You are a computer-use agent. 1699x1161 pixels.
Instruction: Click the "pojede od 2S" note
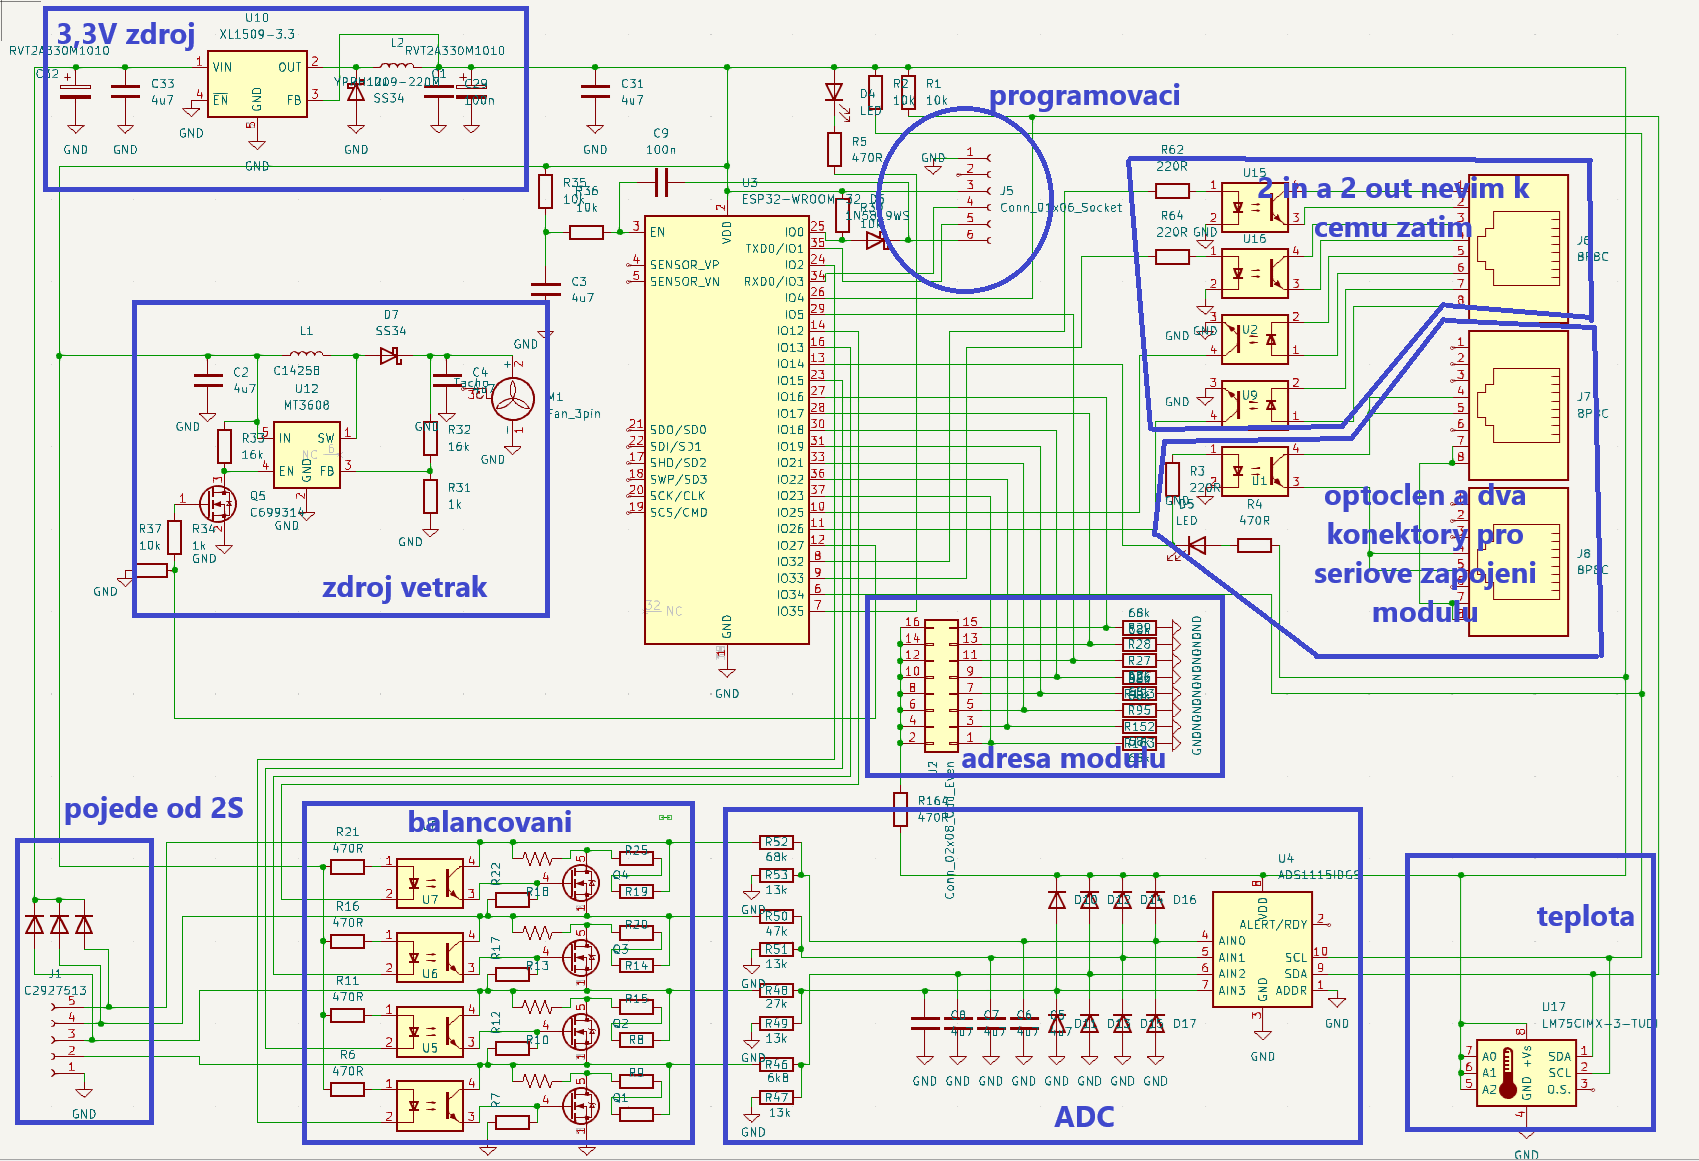154,808
